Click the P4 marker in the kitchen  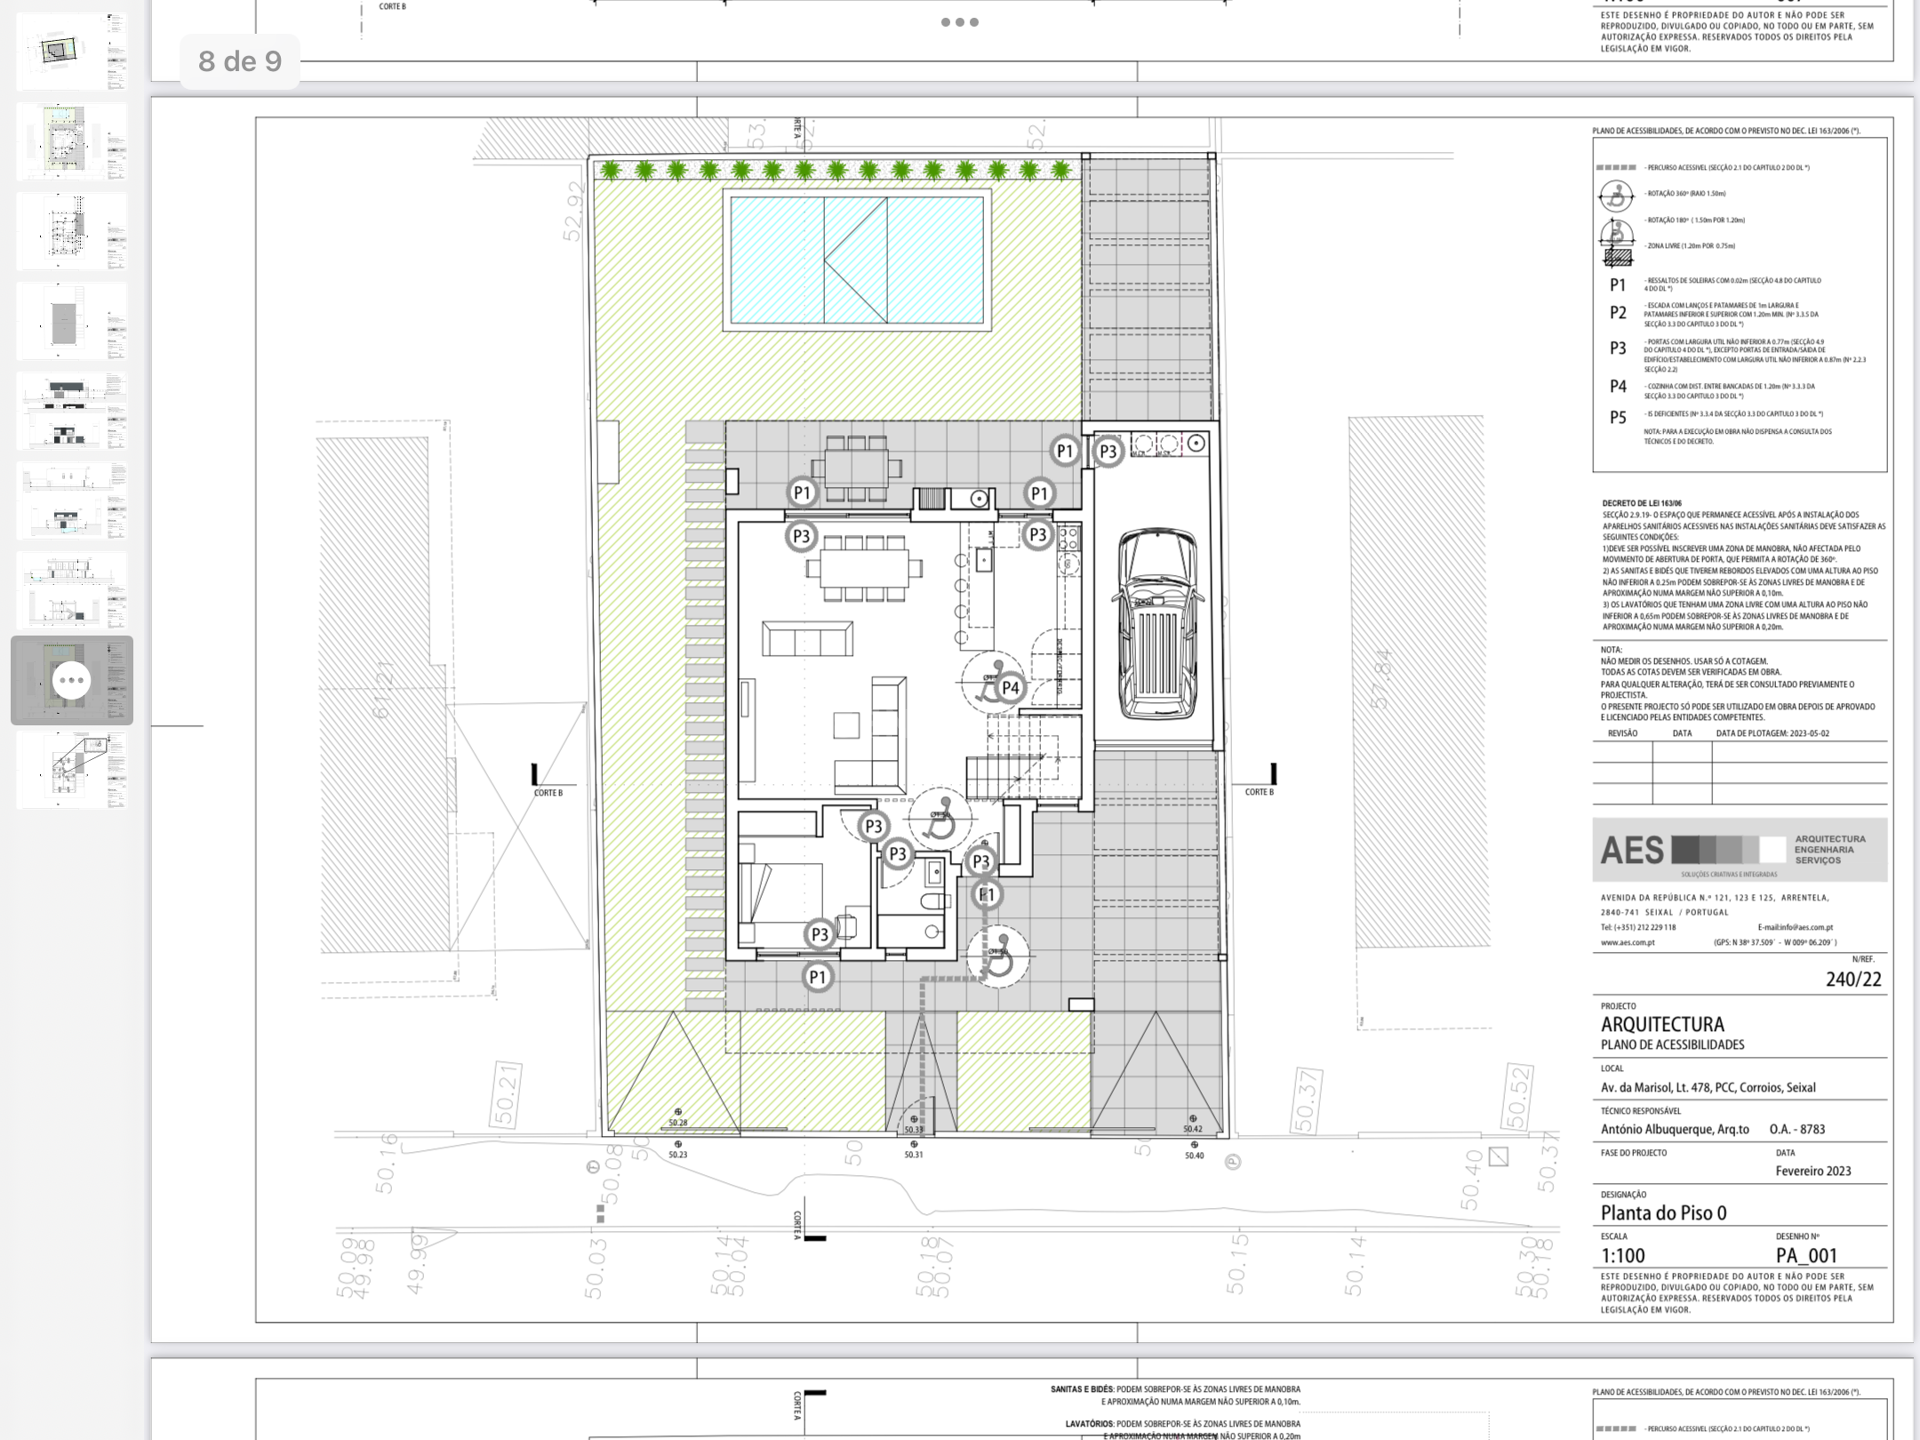coord(1010,688)
